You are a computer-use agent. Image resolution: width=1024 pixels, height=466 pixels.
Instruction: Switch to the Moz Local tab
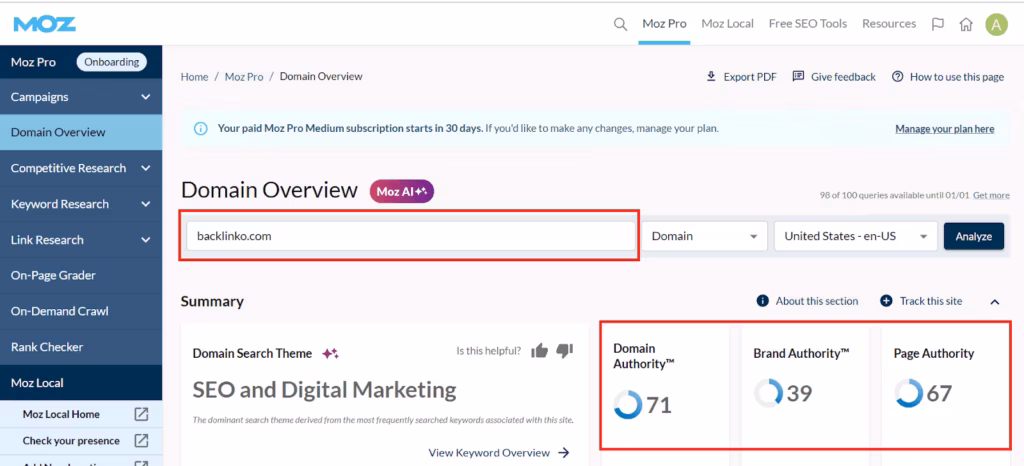click(727, 24)
